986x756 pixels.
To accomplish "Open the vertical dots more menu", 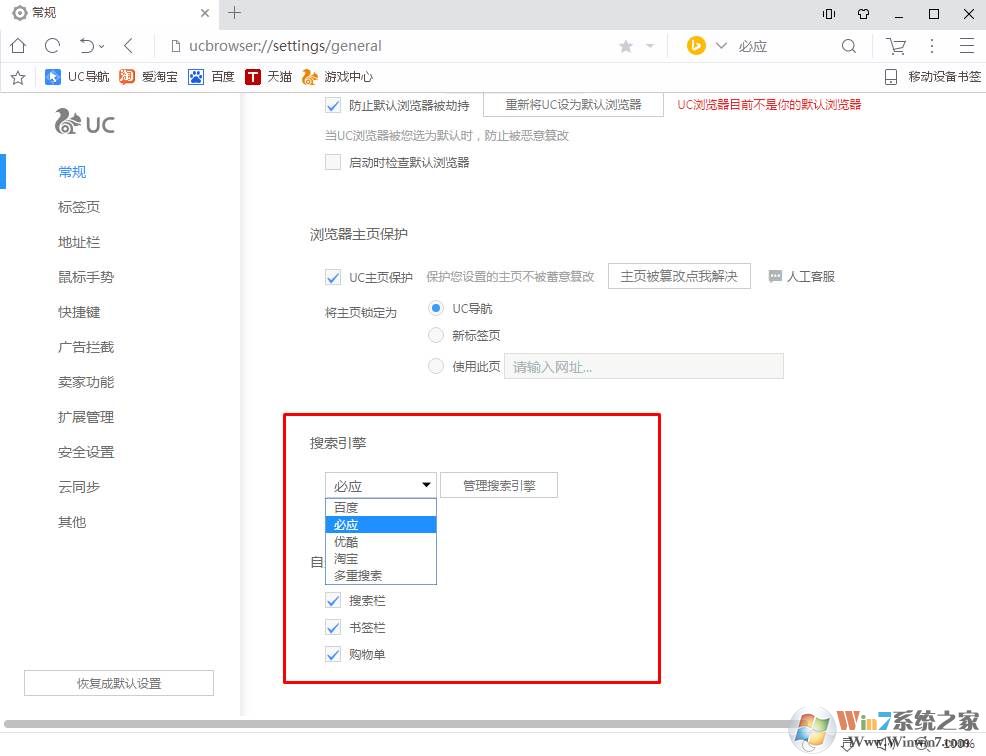I will [932, 45].
